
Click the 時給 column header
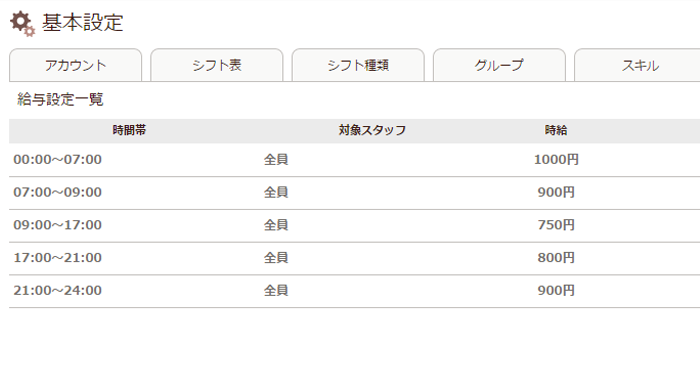click(556, 130)
